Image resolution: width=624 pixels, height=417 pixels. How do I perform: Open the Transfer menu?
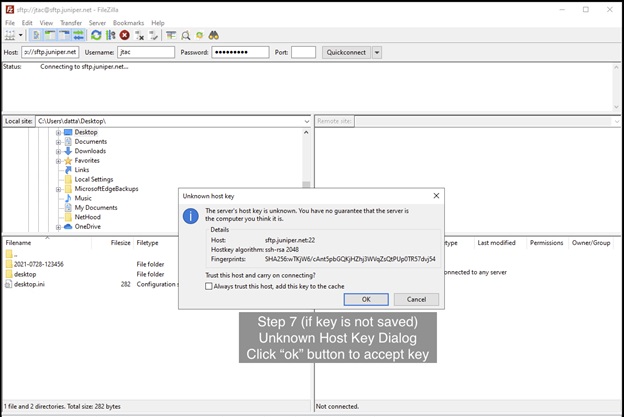pos(71,23)
